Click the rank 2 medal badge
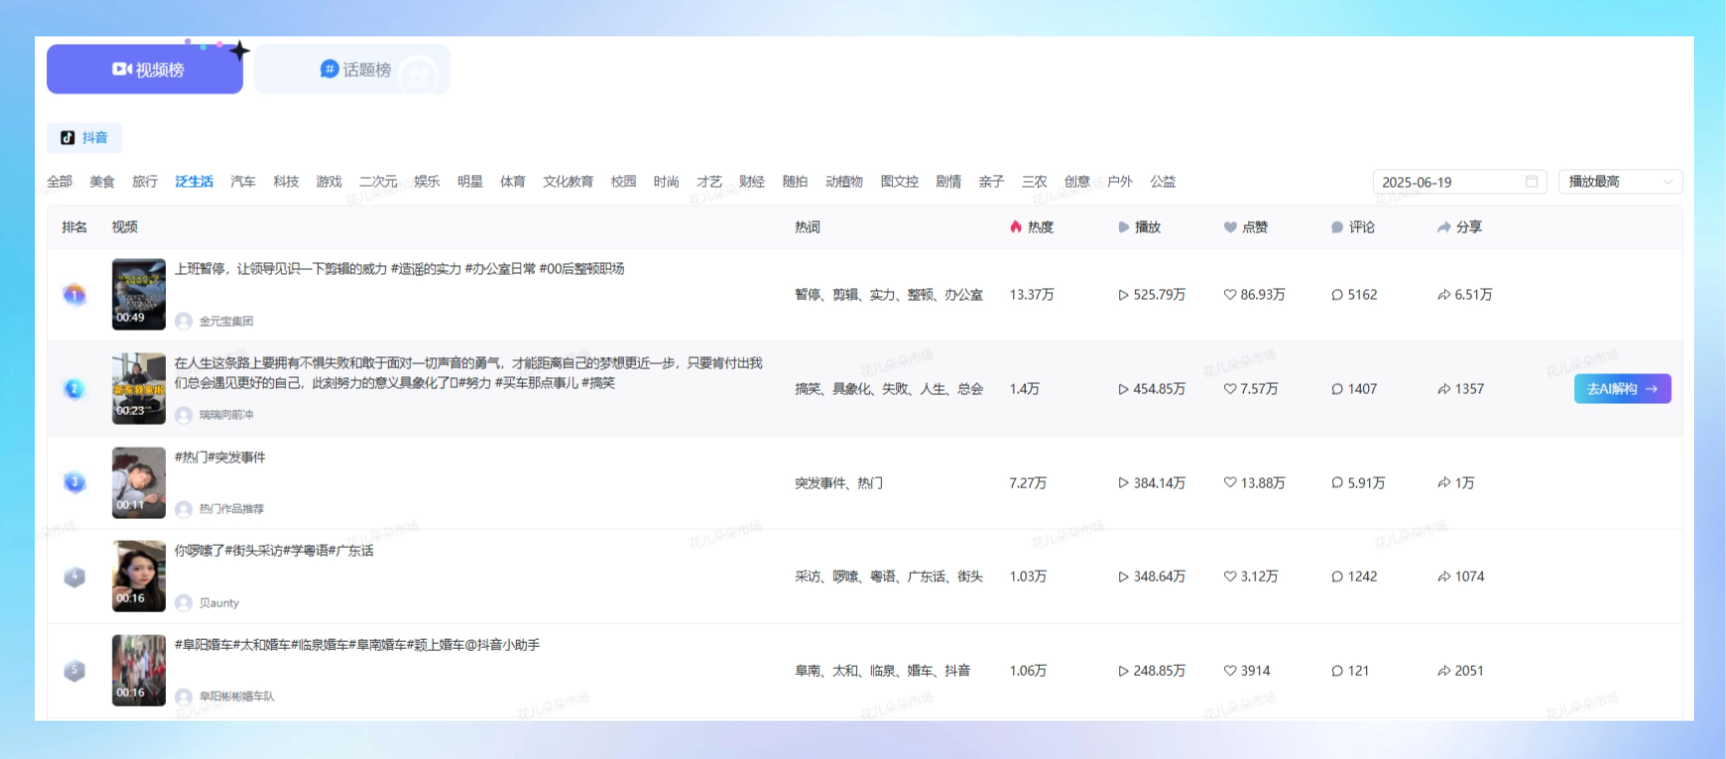 click(x=74, y=389)
